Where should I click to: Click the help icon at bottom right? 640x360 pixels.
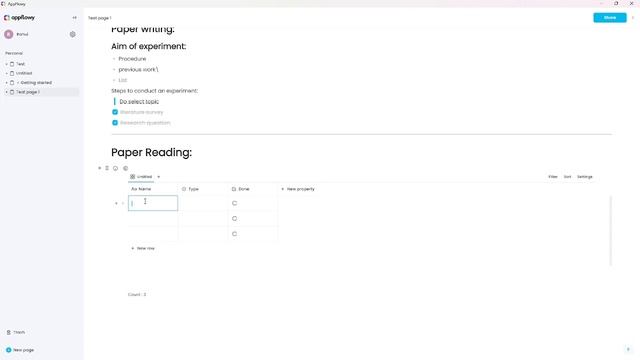(x=628, y=349)
